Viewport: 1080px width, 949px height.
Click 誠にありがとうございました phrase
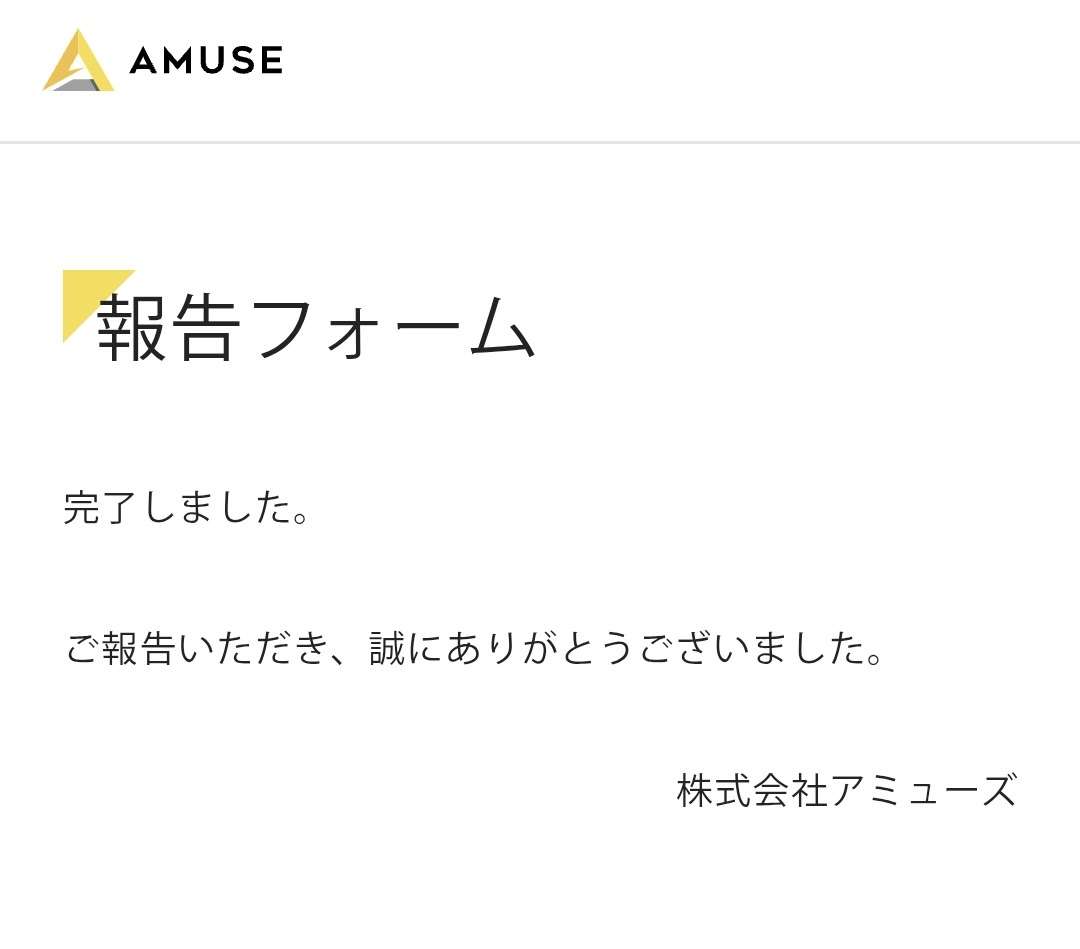tap(626, 648)
